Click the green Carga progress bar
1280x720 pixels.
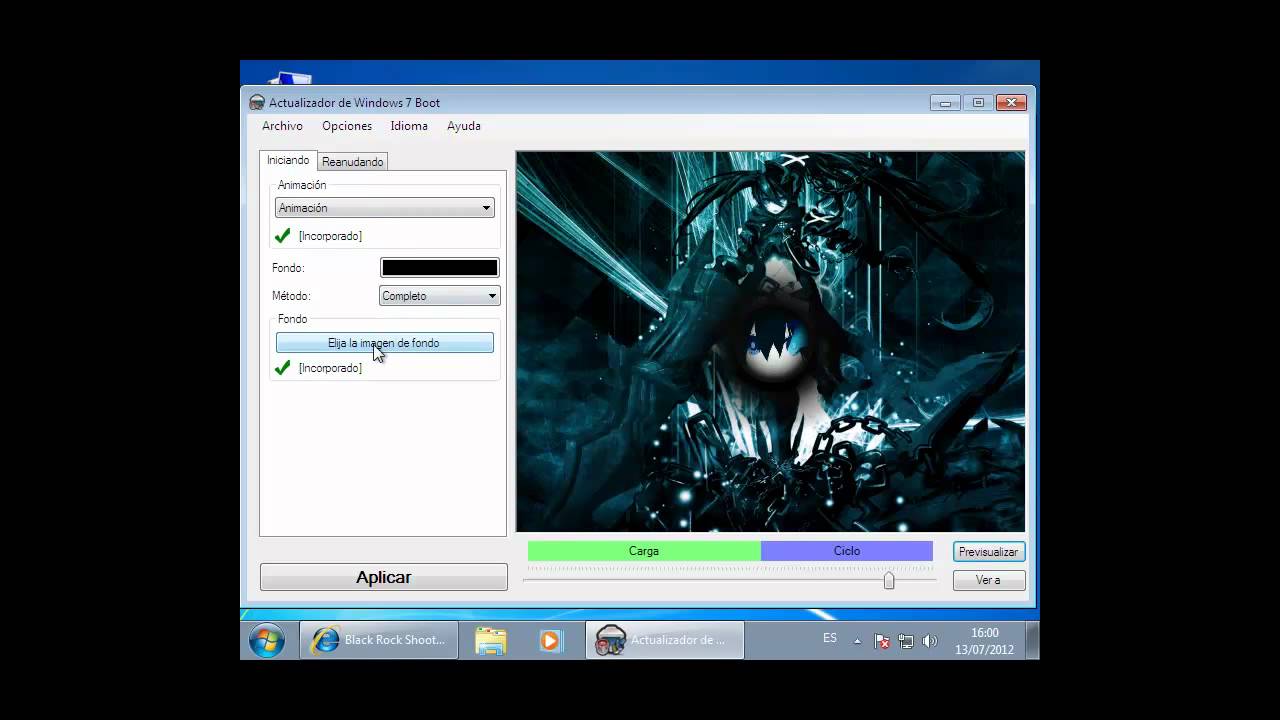[x=644, y=551]
